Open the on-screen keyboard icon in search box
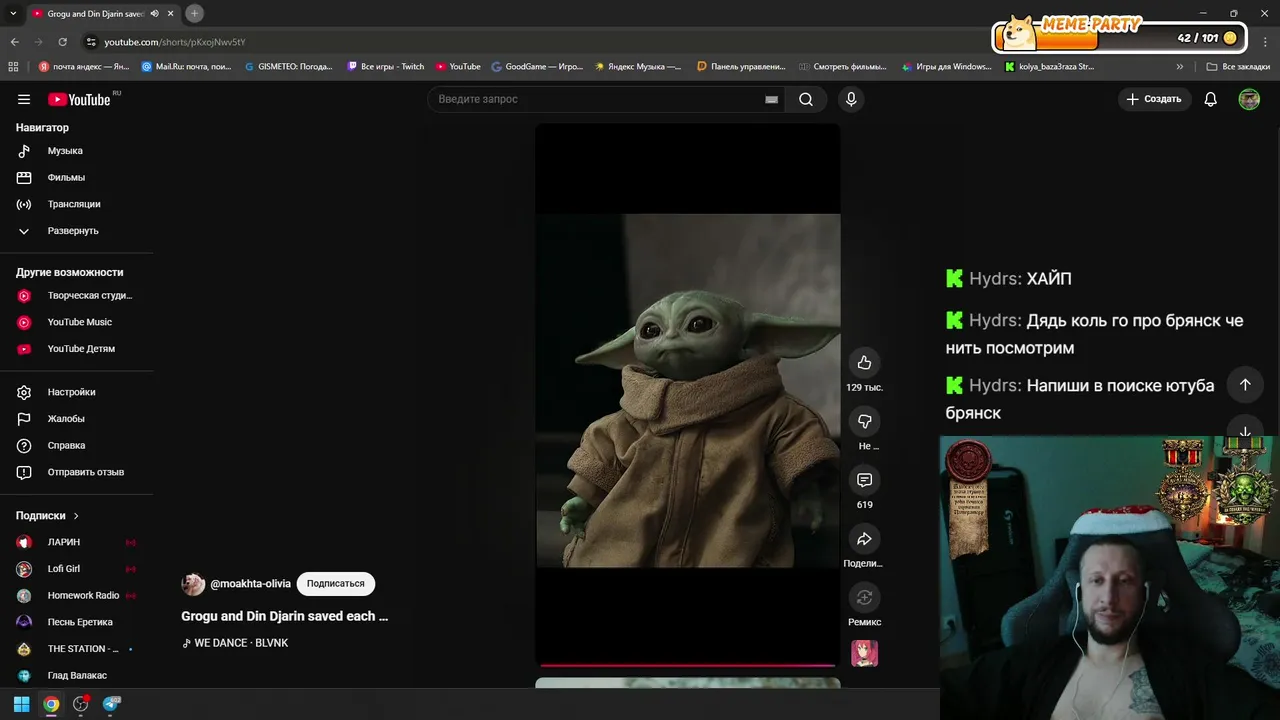The width and height of the screenshot is (1280, 720). click(771, 99)
